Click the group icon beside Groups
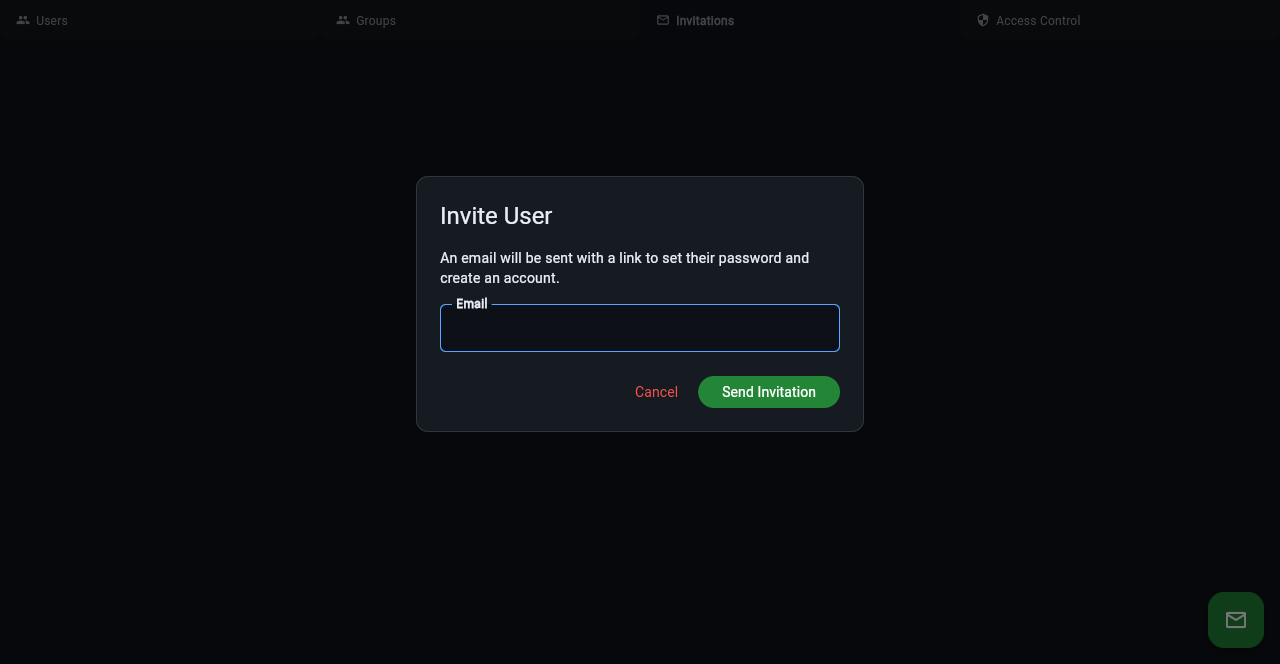The height and width of the screenshot is (664, 1280). pyautogui.click(x=343, y=20)
